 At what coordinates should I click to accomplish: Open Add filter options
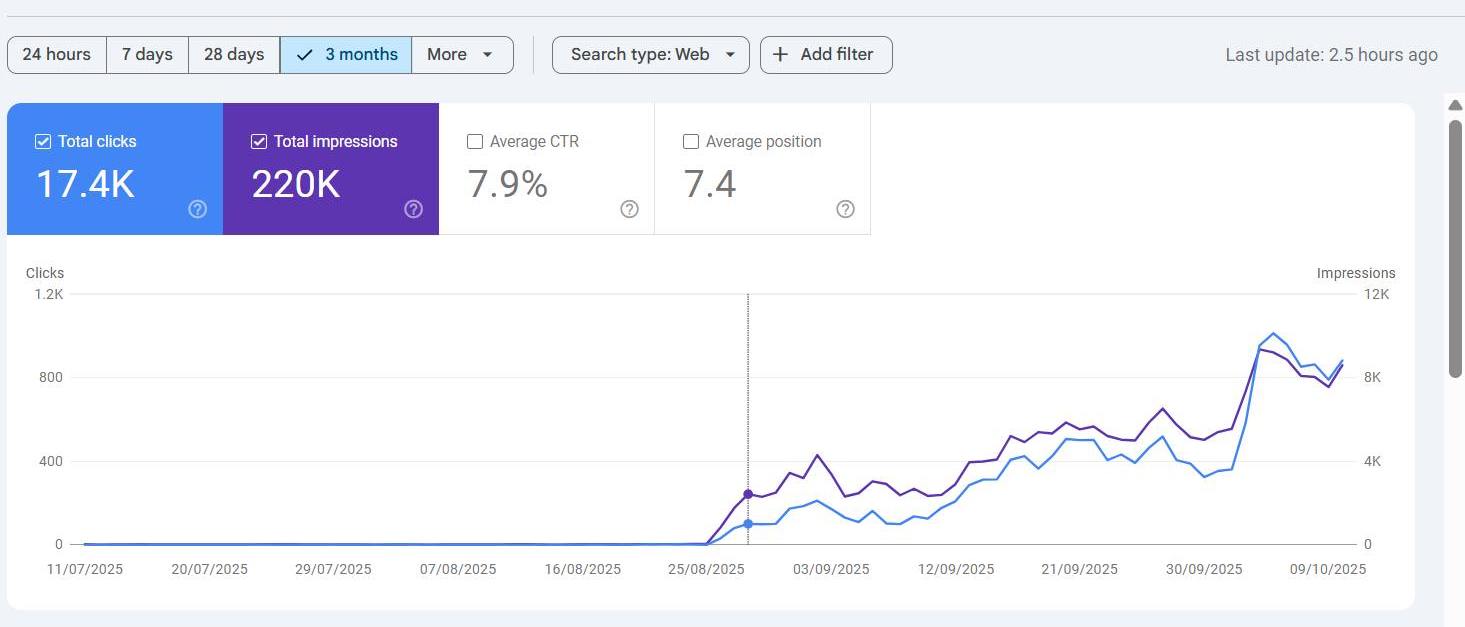click(825, 54)
